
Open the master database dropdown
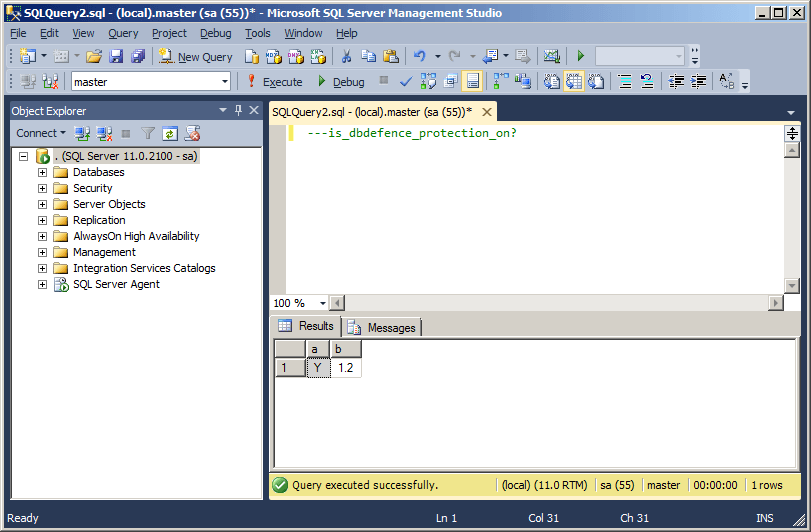[x=224, y=82]
